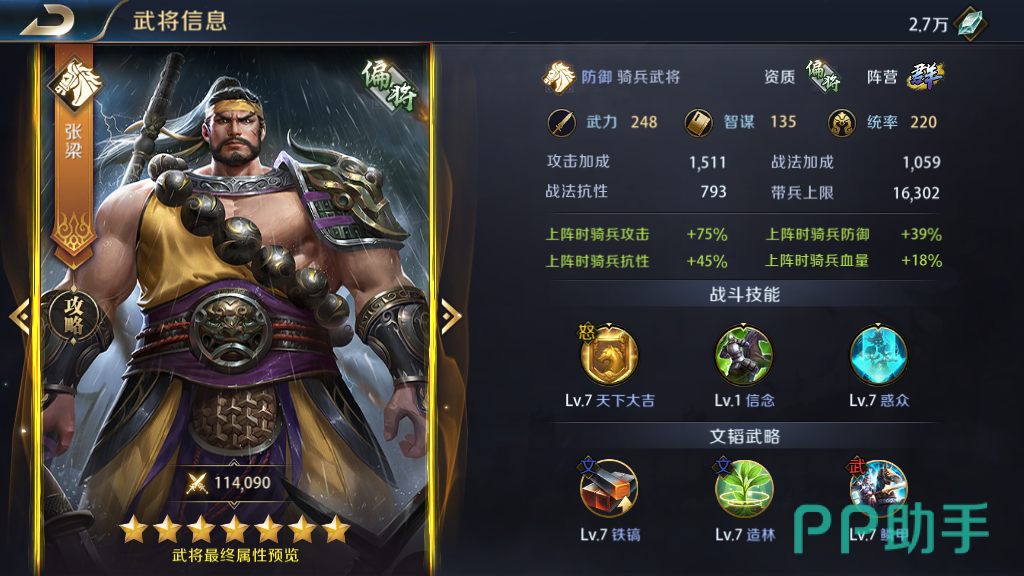
Task: Tap the back arrow icon
Action: pyautogui.click(x=48, y=20)
